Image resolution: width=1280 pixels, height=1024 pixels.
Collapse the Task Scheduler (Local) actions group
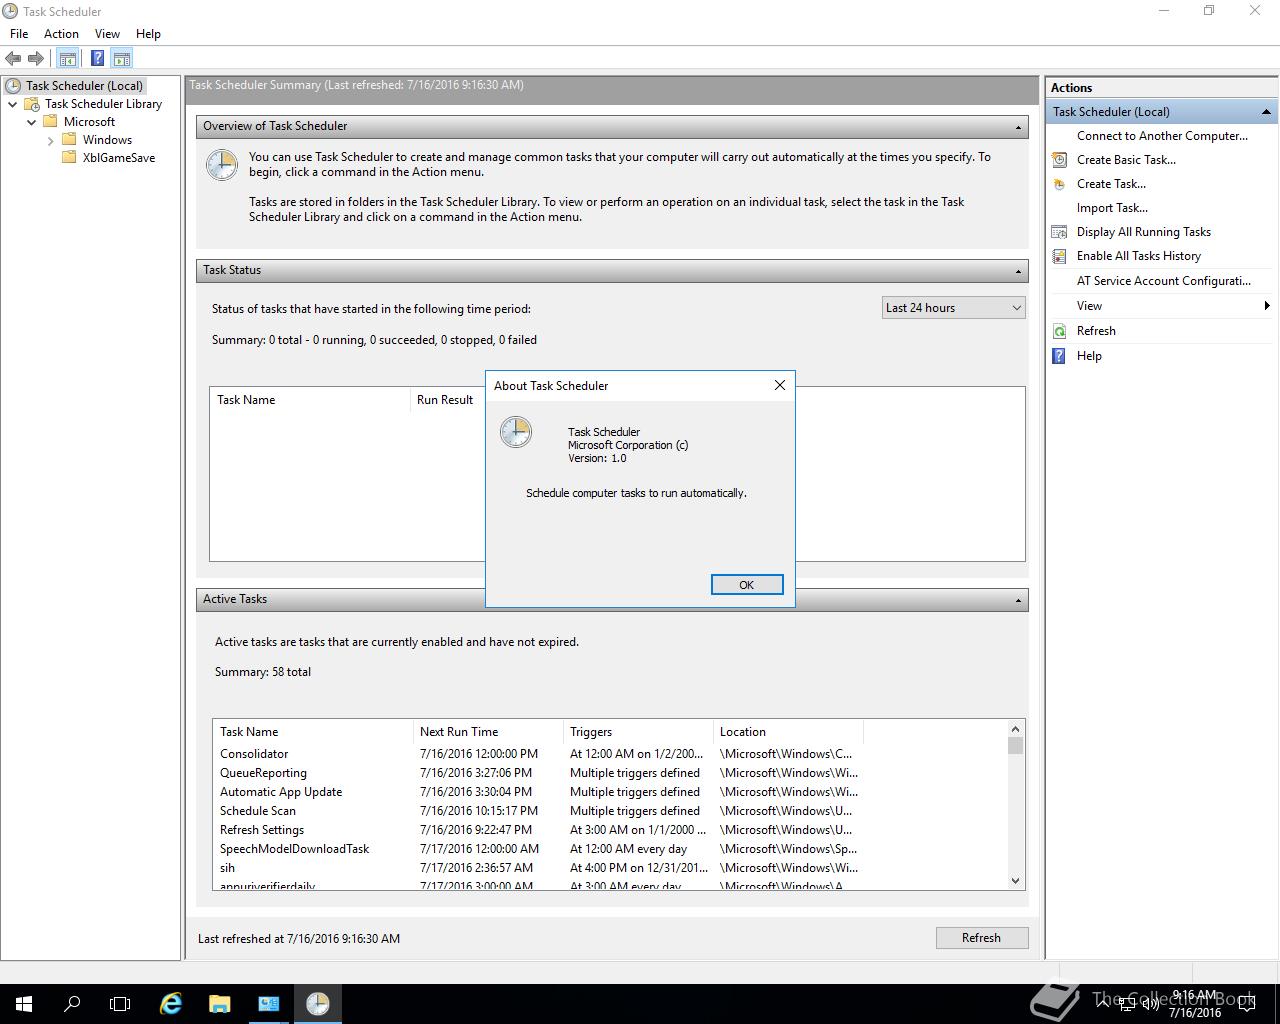click(1266, 112)
